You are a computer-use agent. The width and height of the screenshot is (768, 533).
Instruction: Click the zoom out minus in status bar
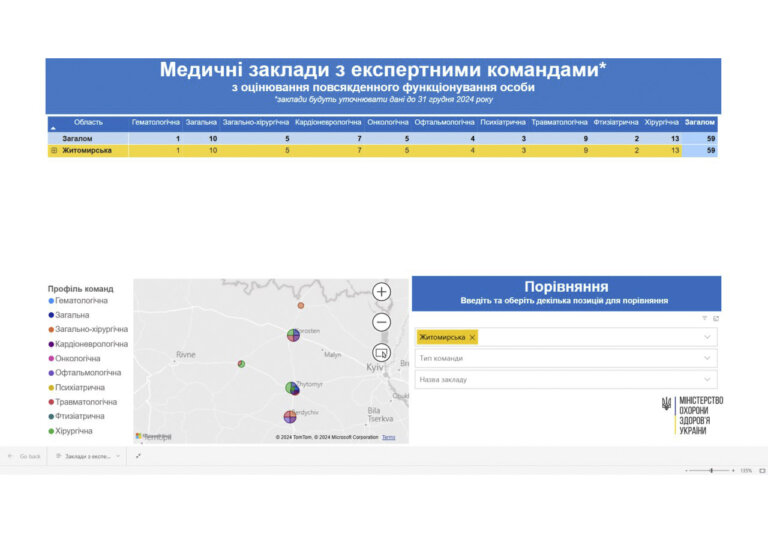[x=686, y=470]
